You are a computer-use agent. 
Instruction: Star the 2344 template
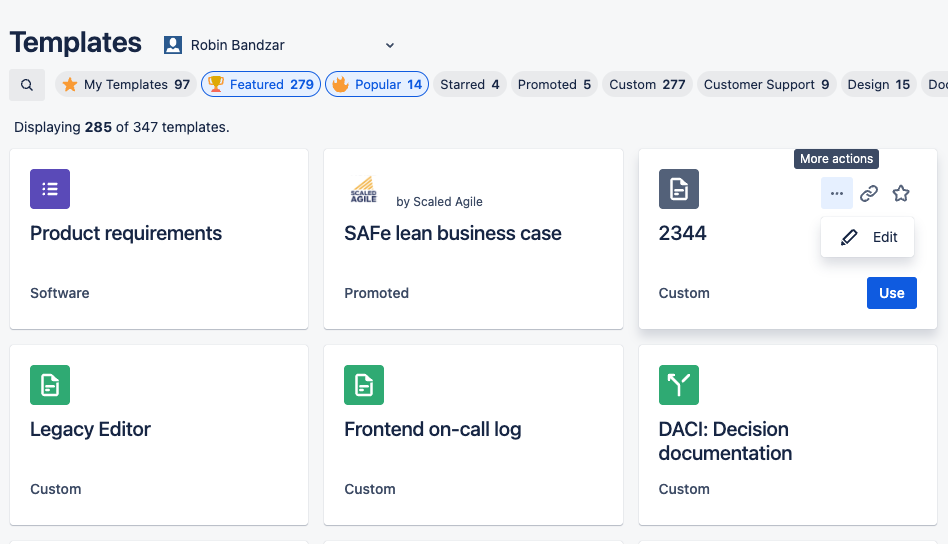[901, 193]
